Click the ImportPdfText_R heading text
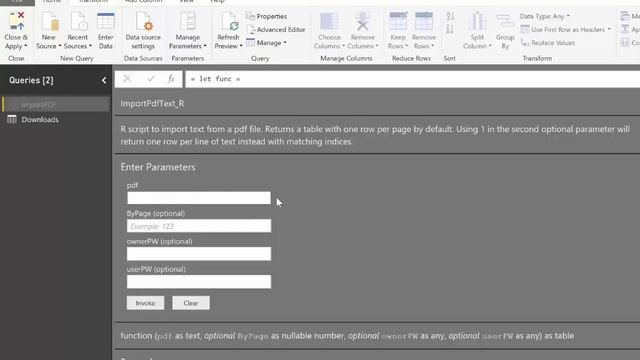This screenshot has height=360, width=640. 152,104
